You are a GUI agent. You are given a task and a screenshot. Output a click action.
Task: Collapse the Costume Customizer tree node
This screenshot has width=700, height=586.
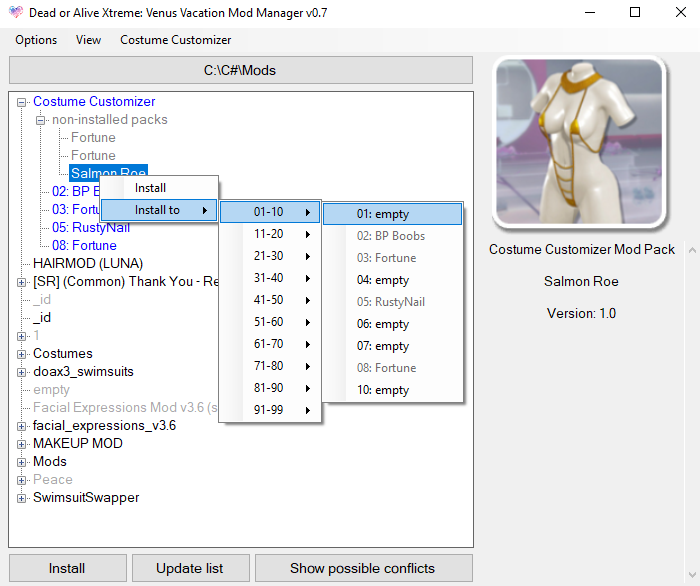(21, 103)
